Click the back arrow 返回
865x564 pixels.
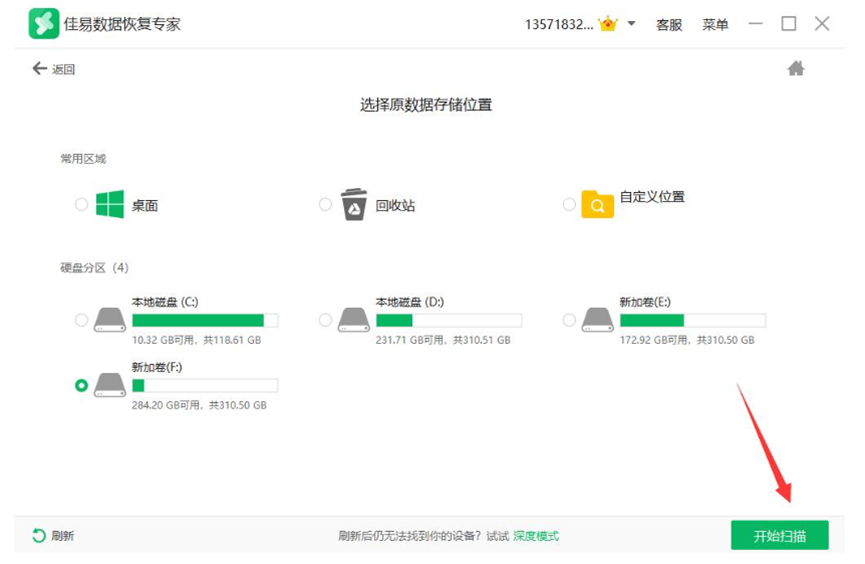[40, 68]
